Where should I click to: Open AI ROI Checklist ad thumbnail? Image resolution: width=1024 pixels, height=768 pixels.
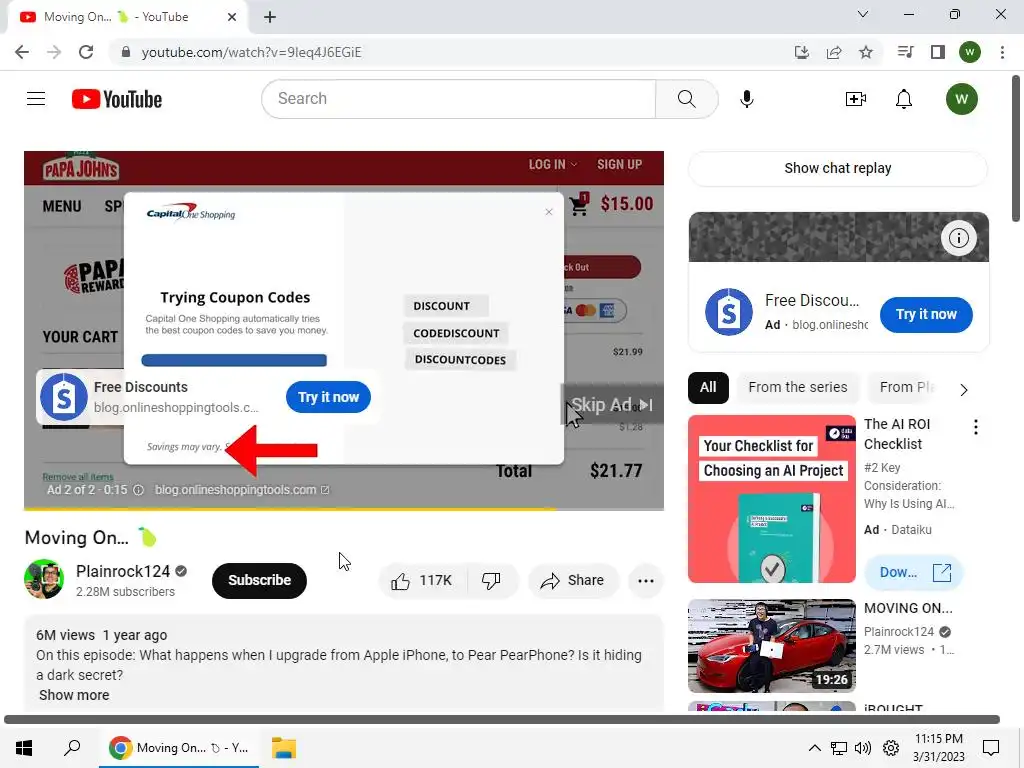click(772, 499)
